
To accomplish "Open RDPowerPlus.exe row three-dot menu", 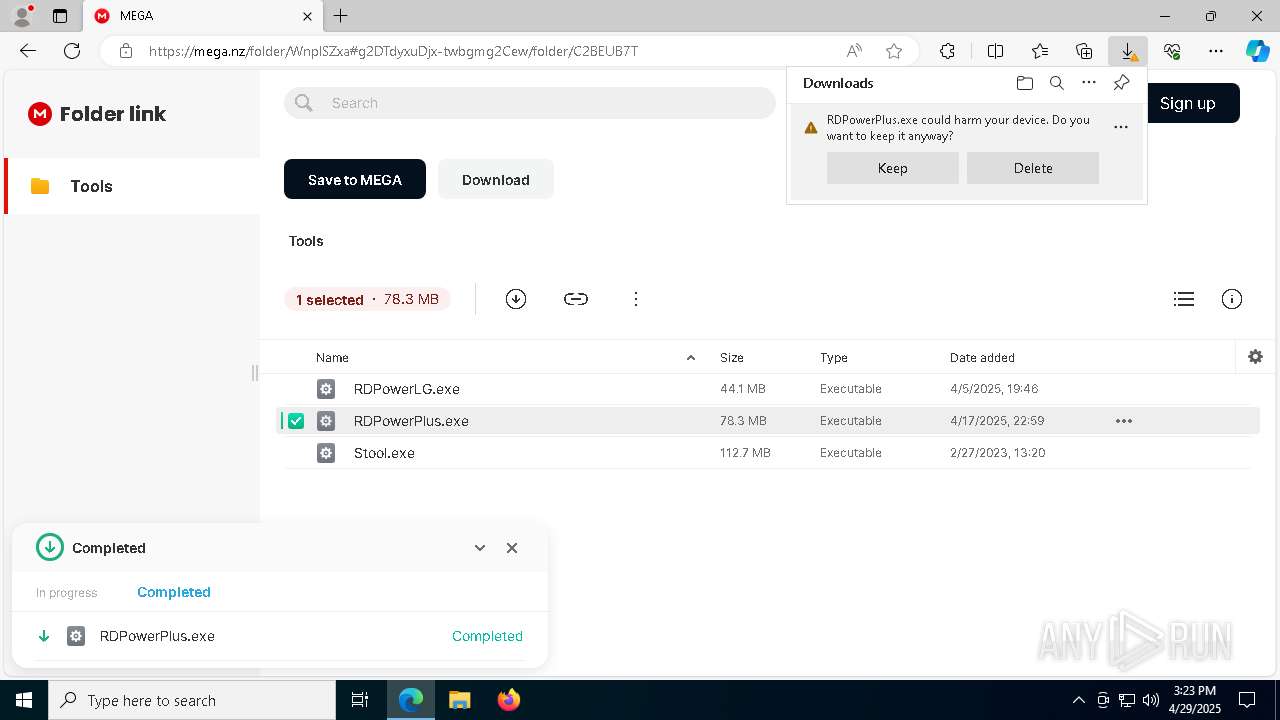I will 1124,421.
